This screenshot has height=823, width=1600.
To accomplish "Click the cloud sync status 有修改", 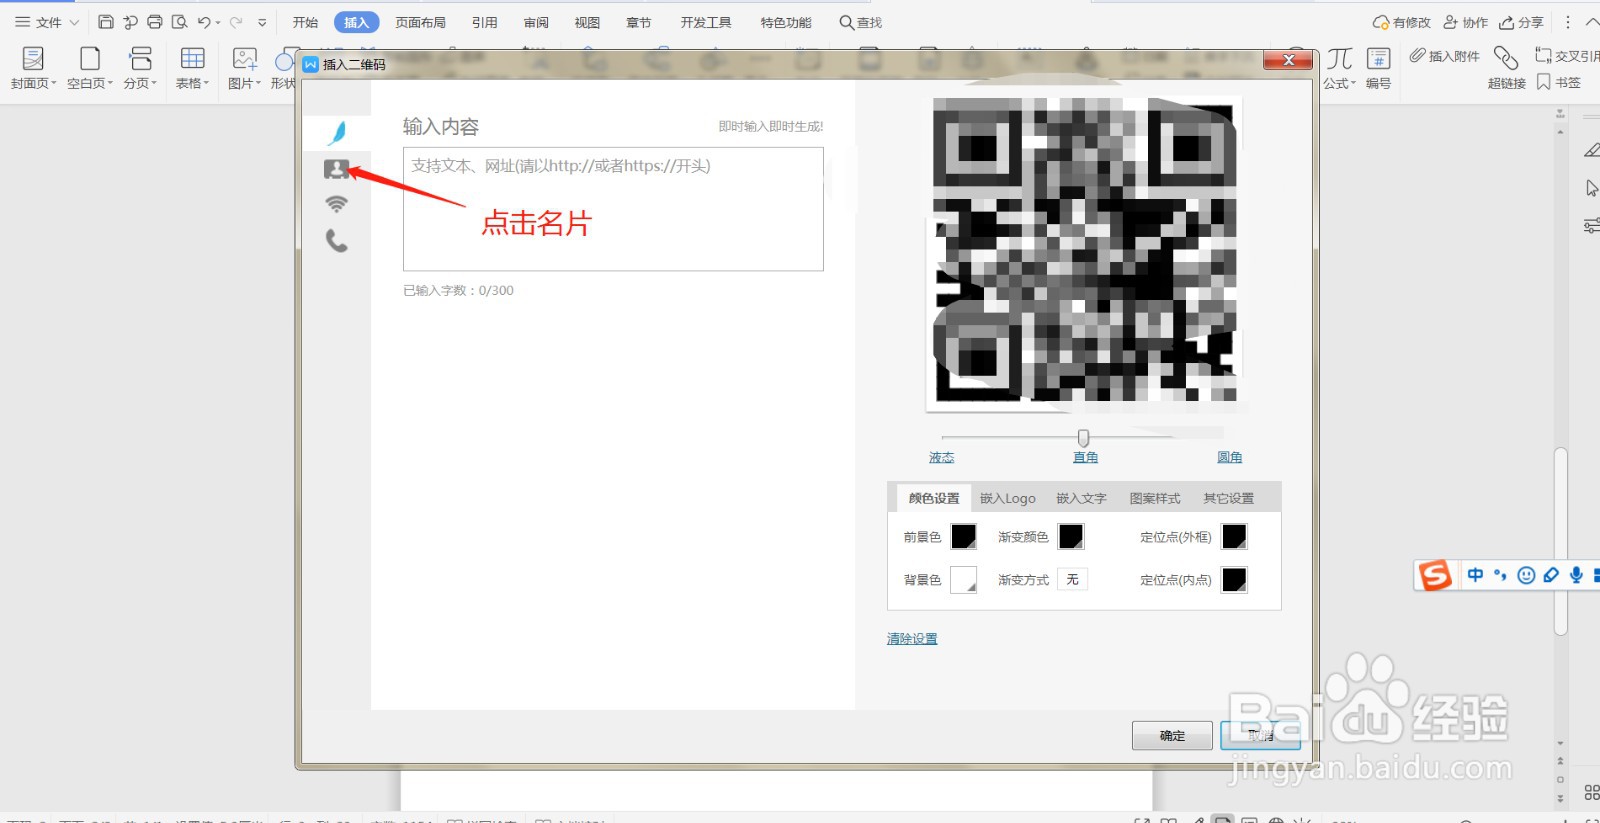I will pyautogui.click(x=1402, y=22).
